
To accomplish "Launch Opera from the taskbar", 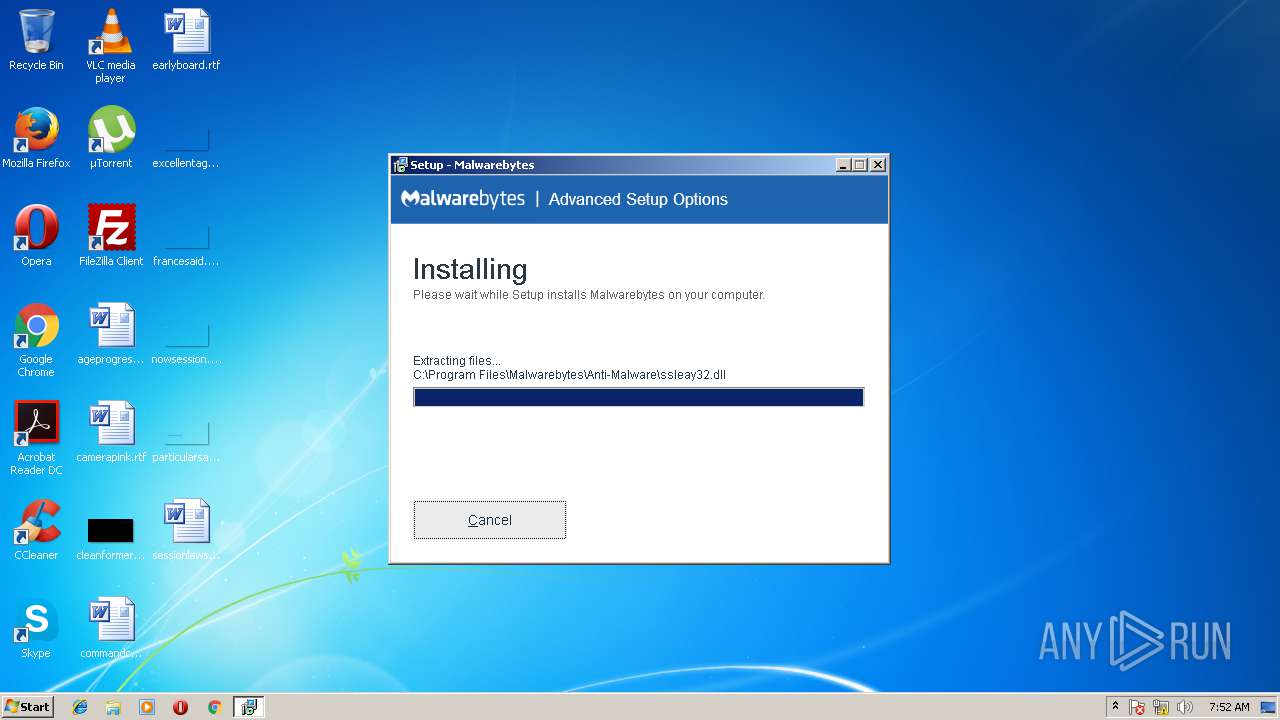I will click(x=180, y=707).
